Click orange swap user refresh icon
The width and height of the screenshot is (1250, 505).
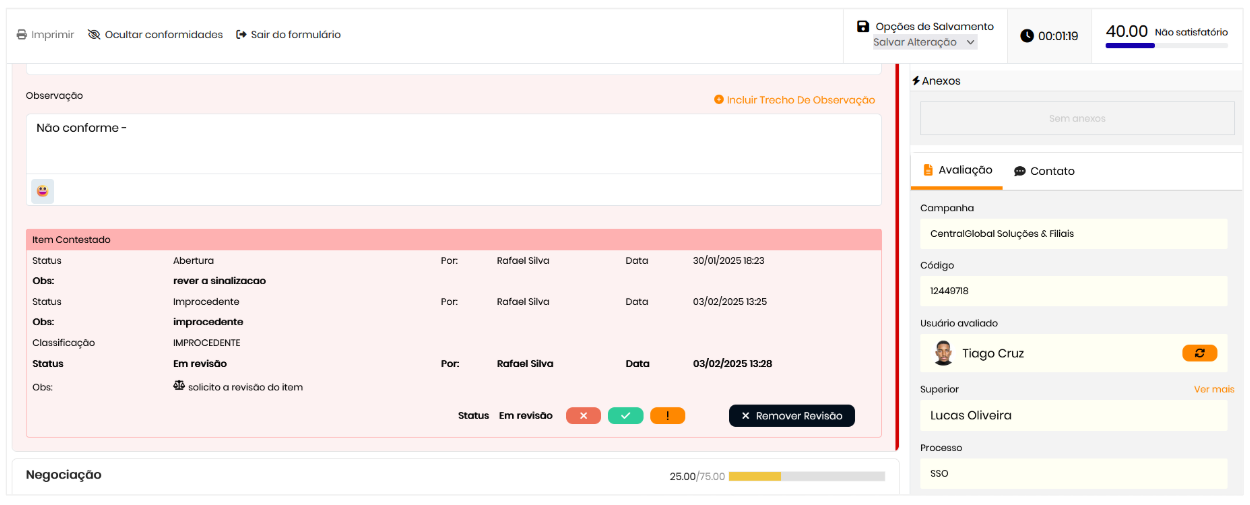click(1199, 353)
